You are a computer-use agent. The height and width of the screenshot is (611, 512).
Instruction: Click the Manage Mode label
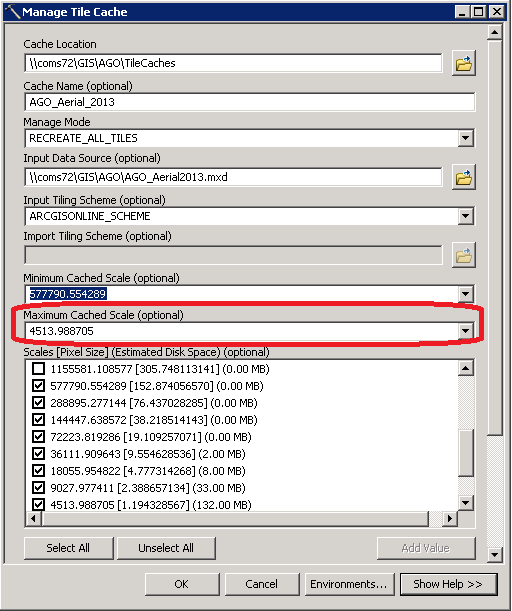[57, 122]
